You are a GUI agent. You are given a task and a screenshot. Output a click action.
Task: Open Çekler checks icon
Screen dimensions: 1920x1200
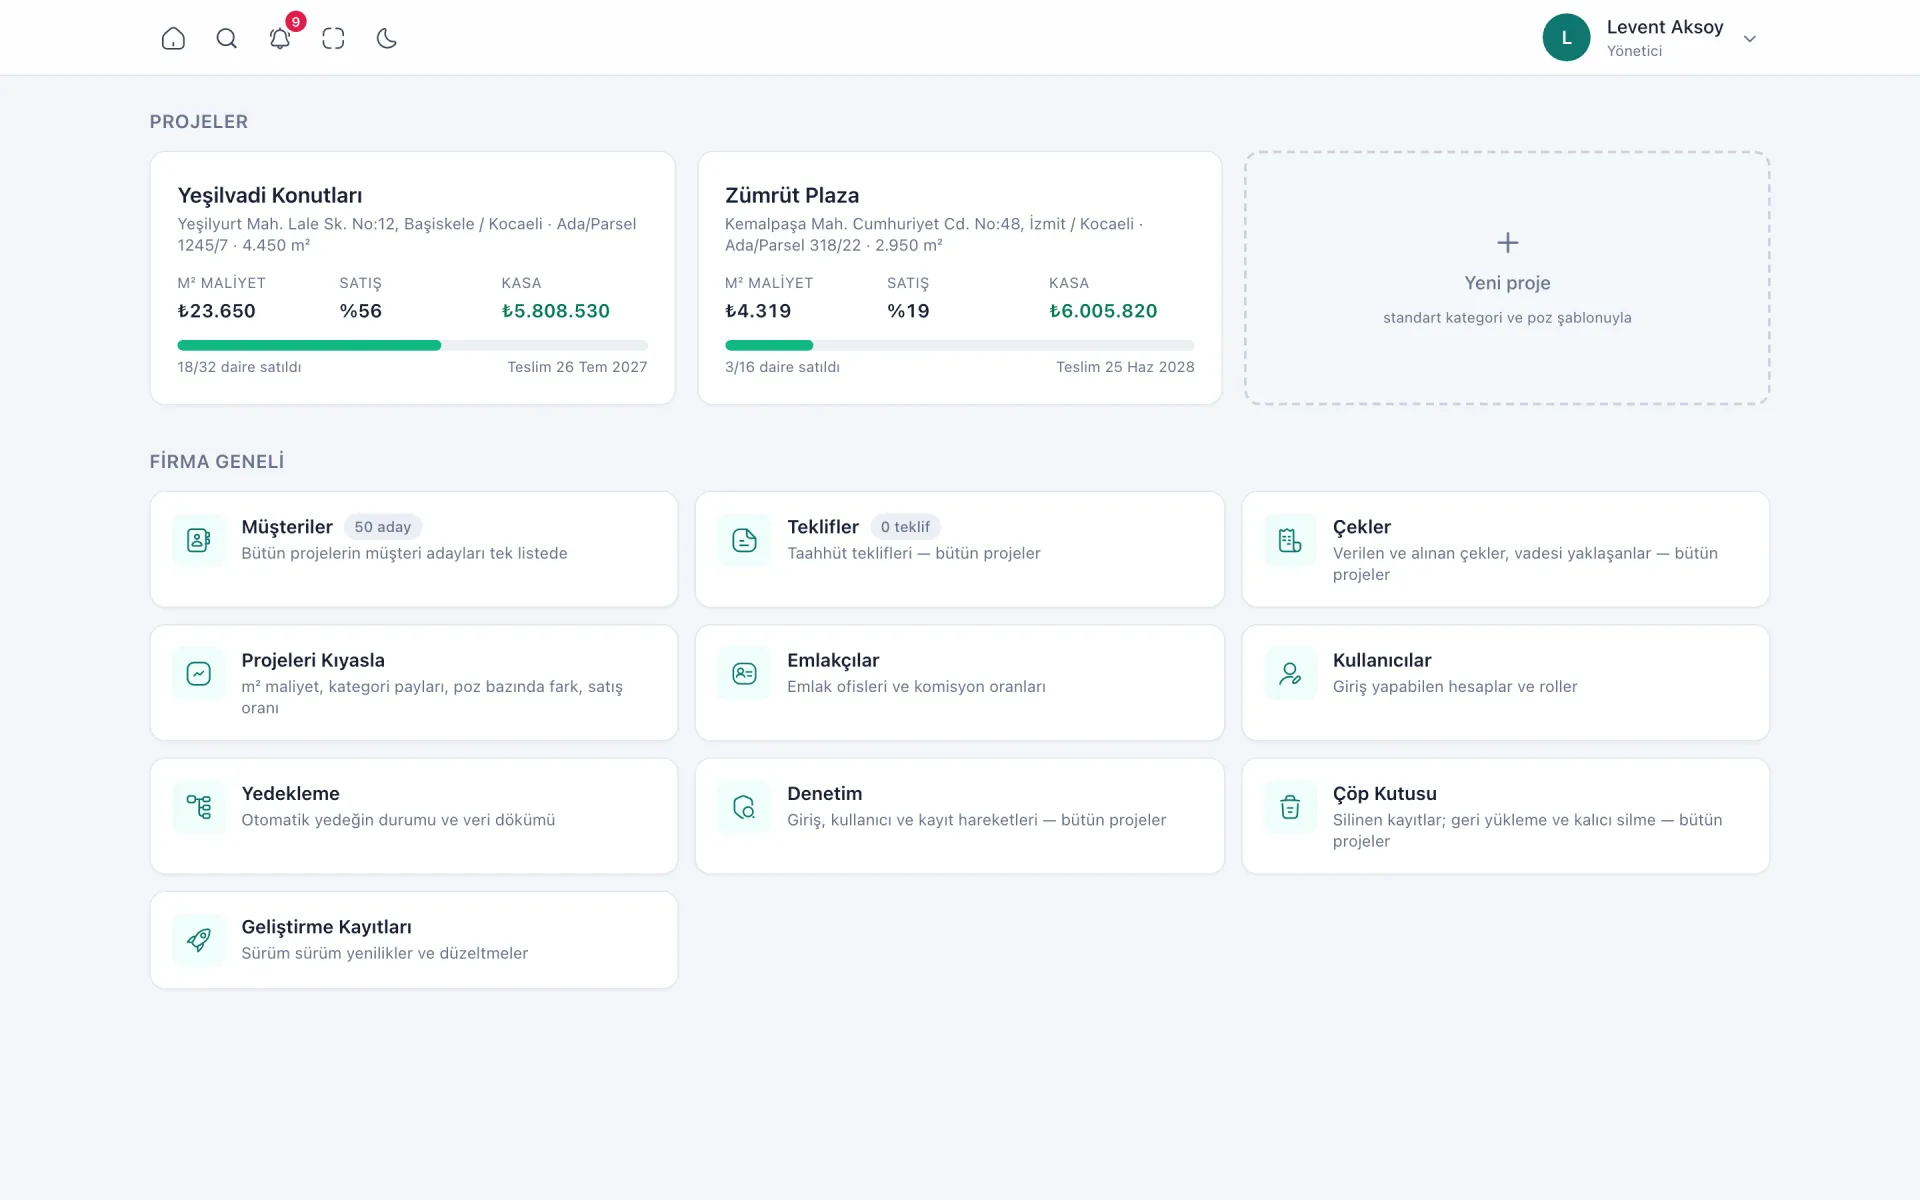pyautogui.click(x=1290, y=540)
